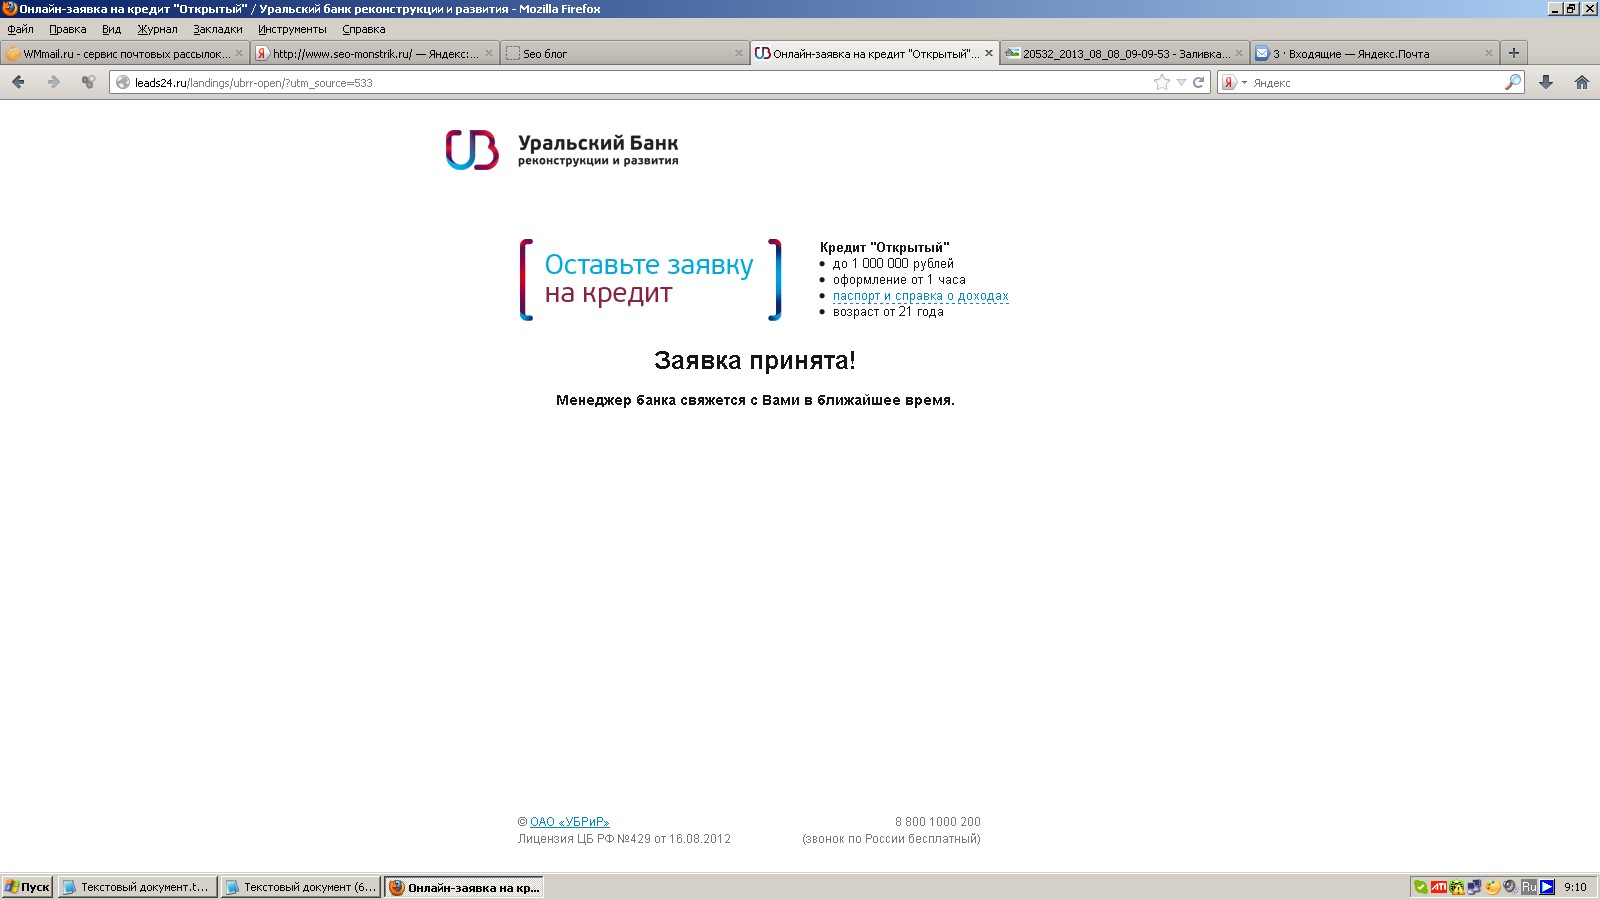Screen dimensions: 1600x900
Task: Switch to the Текстовый документ (6... taskbar window
Action: pos(300,887)
